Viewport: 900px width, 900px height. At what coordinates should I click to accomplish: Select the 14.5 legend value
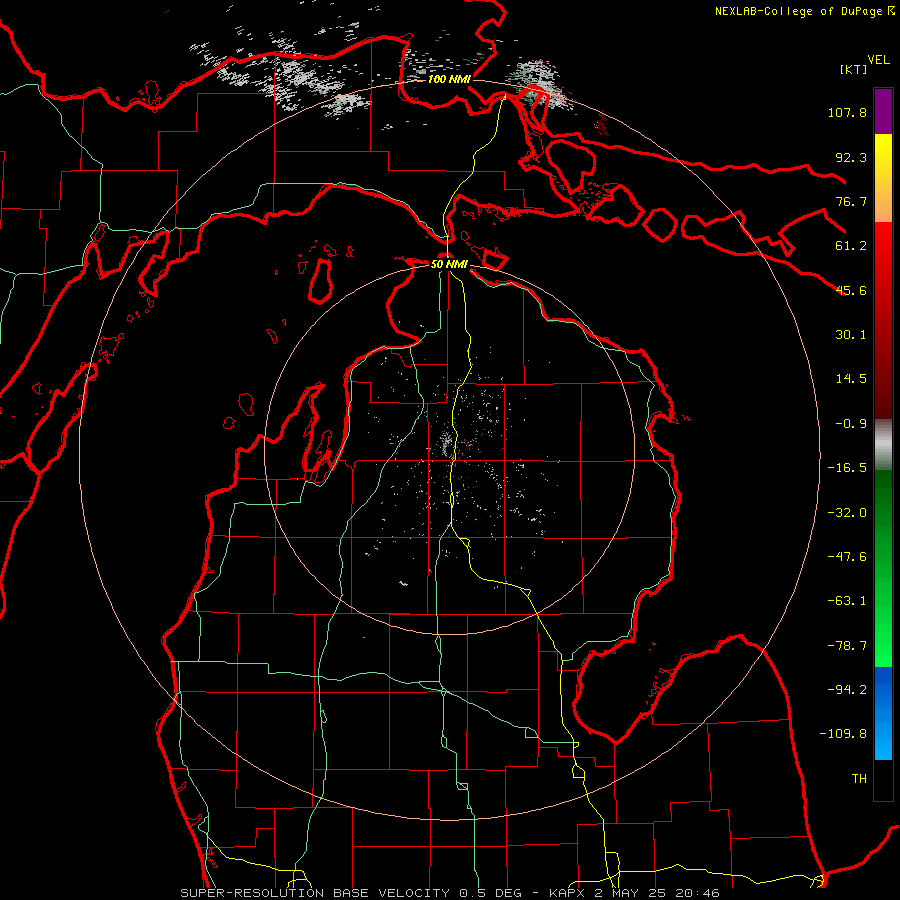click(x=851, y=379)
